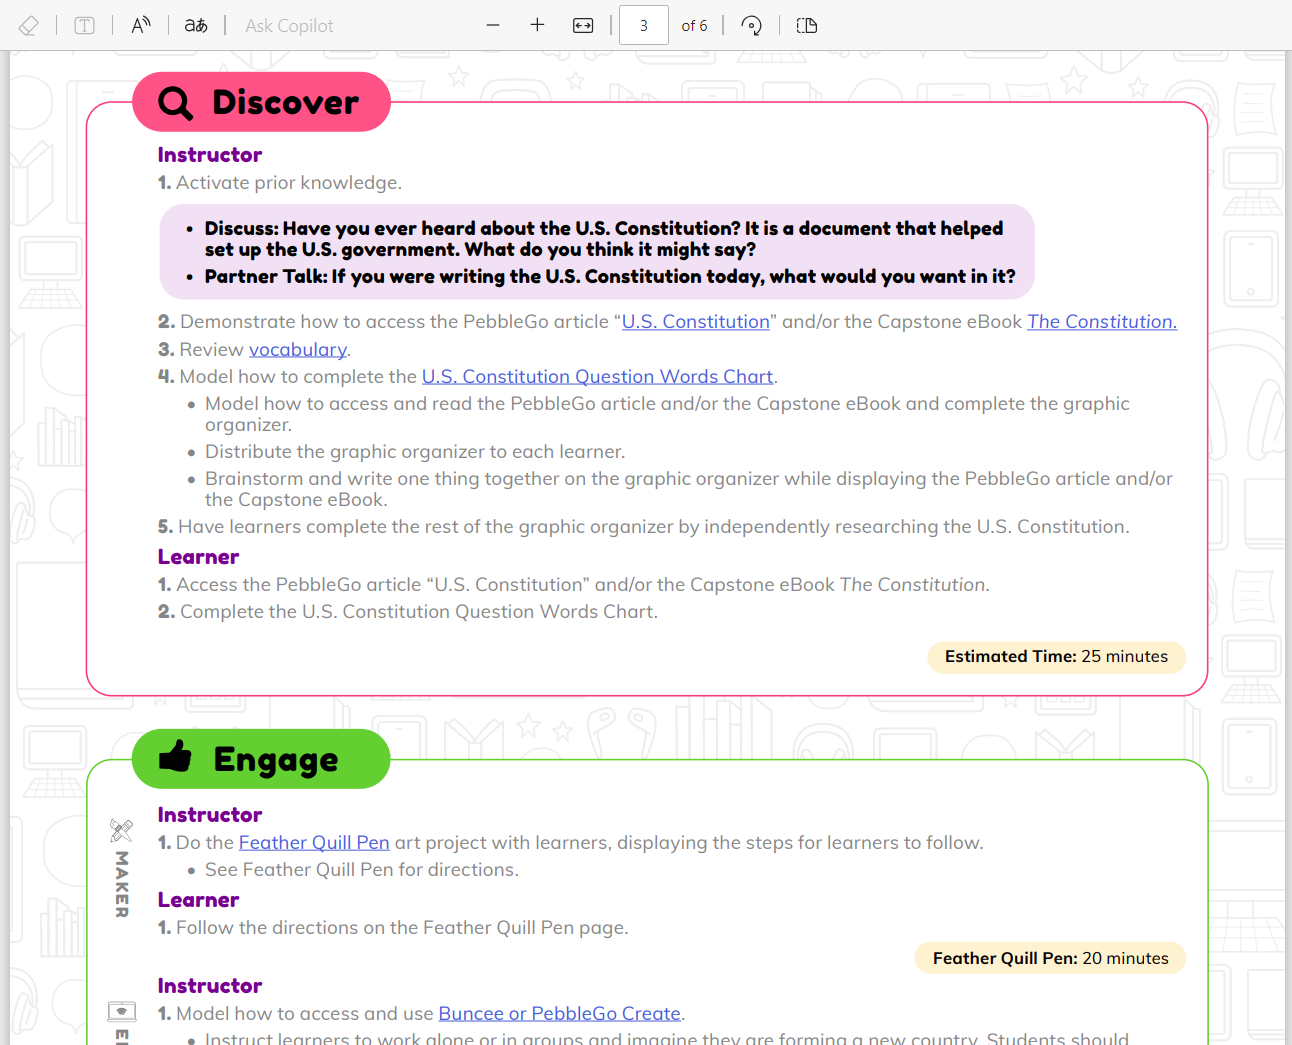
Task: Click 'Follow the directions on the Feather Quill Pen page.'
Action: [x=402, y=928]
